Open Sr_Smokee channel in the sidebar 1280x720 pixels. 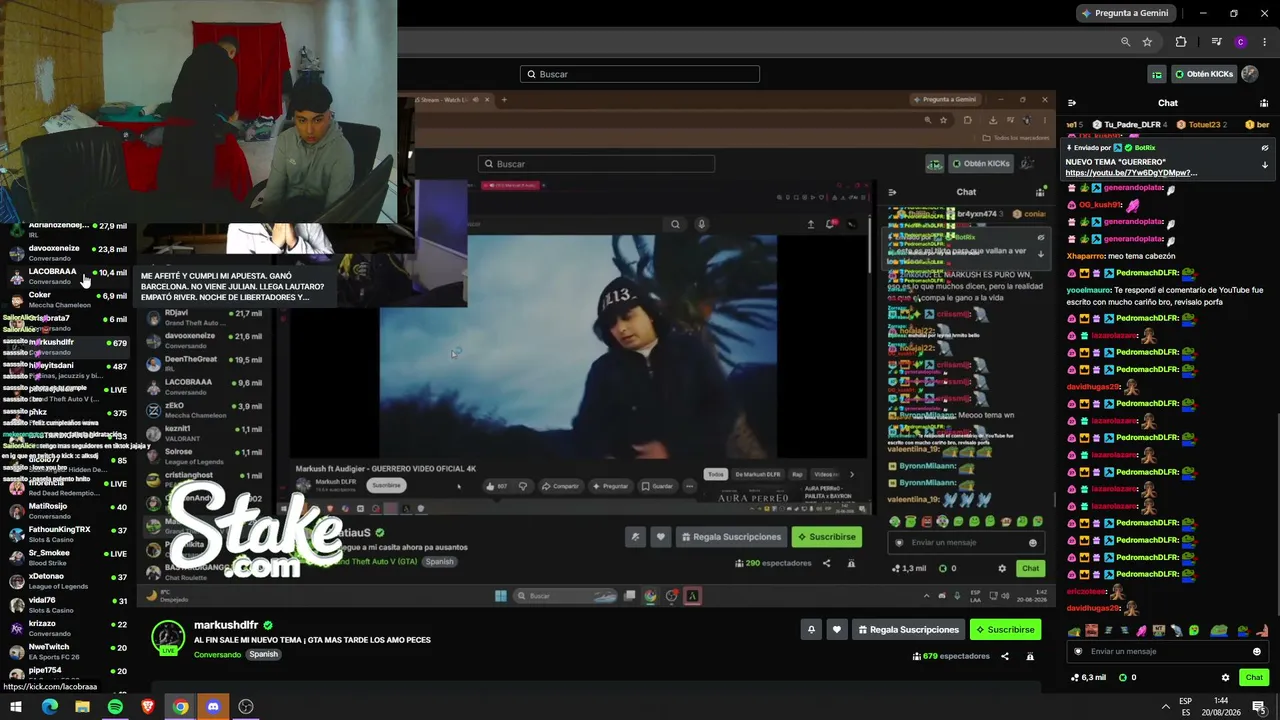click(x=68, y=557)
